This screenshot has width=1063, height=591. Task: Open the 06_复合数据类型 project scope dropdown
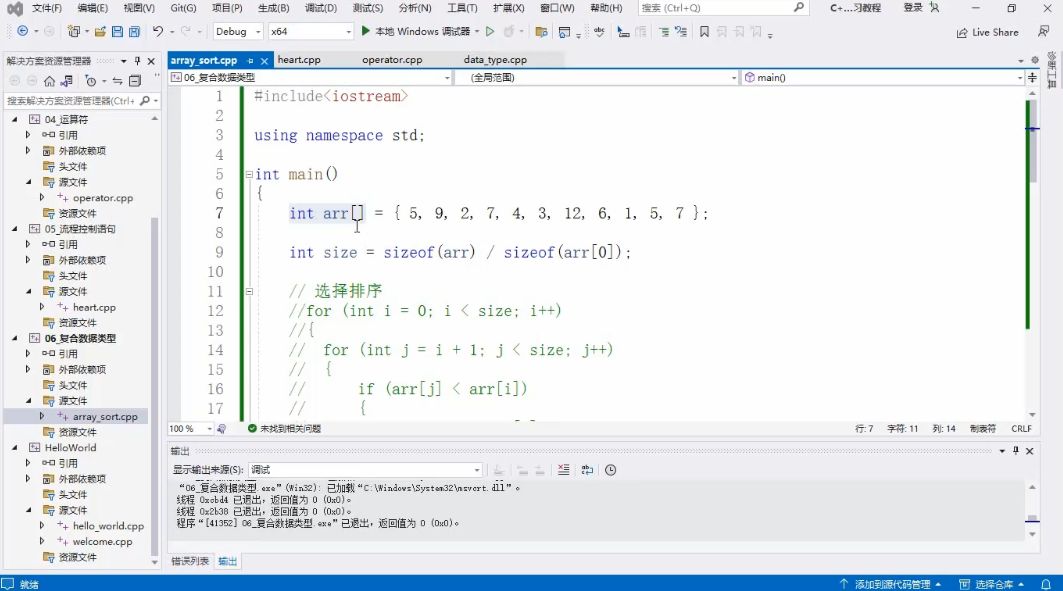tap(310, 77)
